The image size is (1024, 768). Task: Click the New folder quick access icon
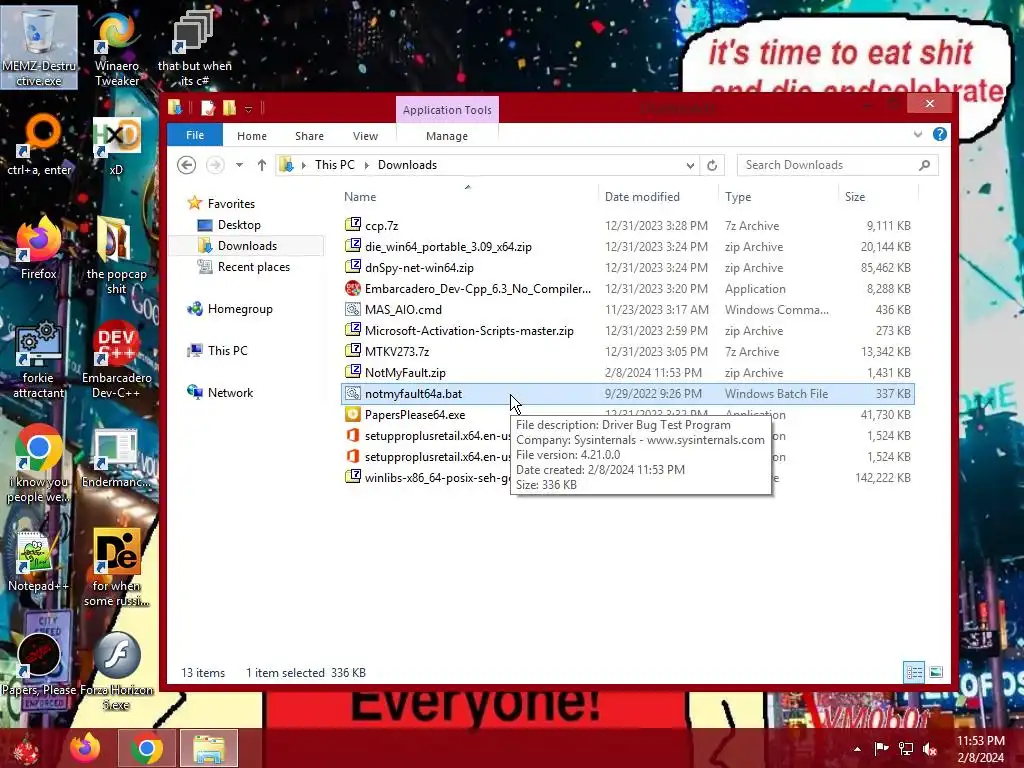click(x=229, y=108)
